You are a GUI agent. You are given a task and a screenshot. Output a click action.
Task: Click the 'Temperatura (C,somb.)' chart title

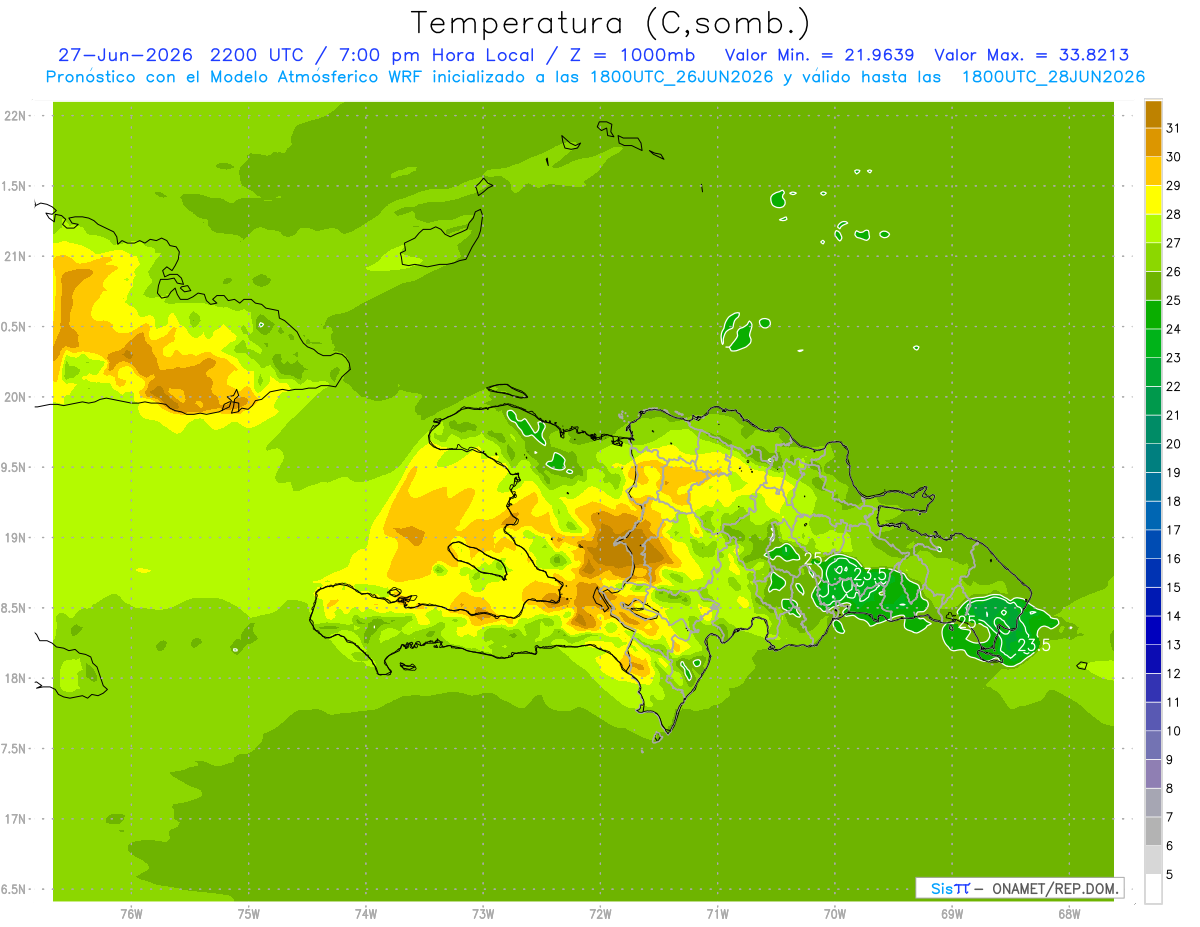(x=611, y=22)
